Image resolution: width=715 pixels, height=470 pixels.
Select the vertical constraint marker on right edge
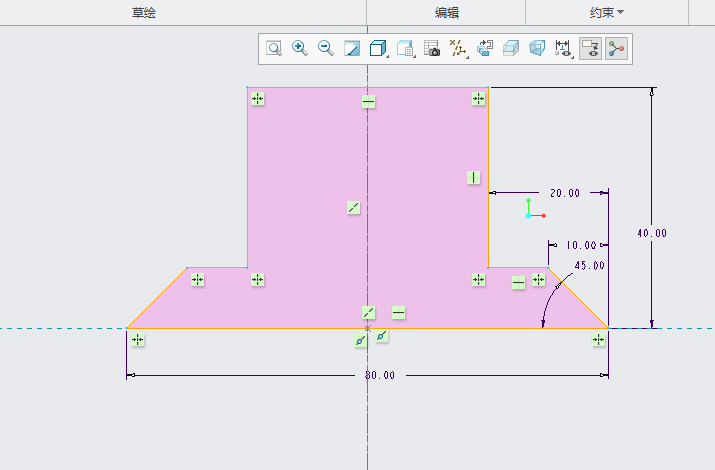pyautogui.click(x=474, y=178)
